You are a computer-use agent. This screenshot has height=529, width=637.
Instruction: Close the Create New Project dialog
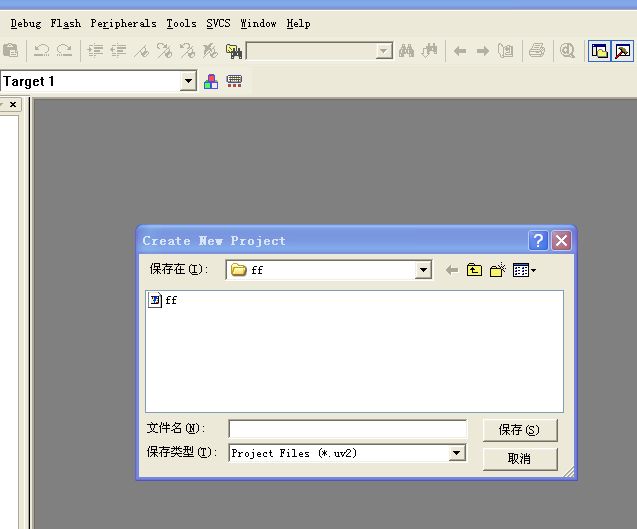pyautogui.click(x=561, y=241)
